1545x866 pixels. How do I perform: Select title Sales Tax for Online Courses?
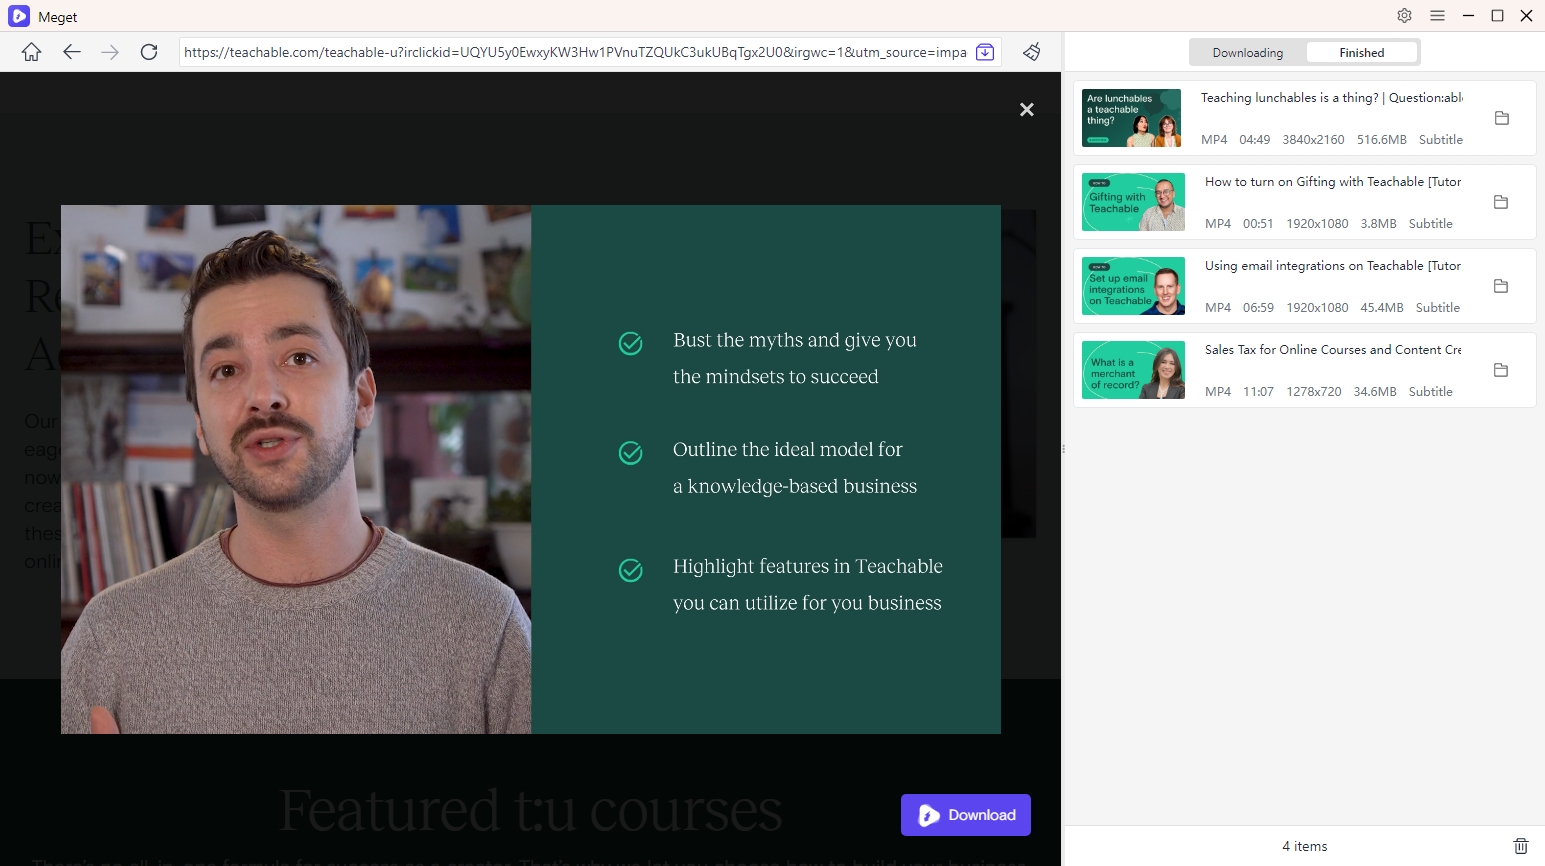[x=1333, y=350]
